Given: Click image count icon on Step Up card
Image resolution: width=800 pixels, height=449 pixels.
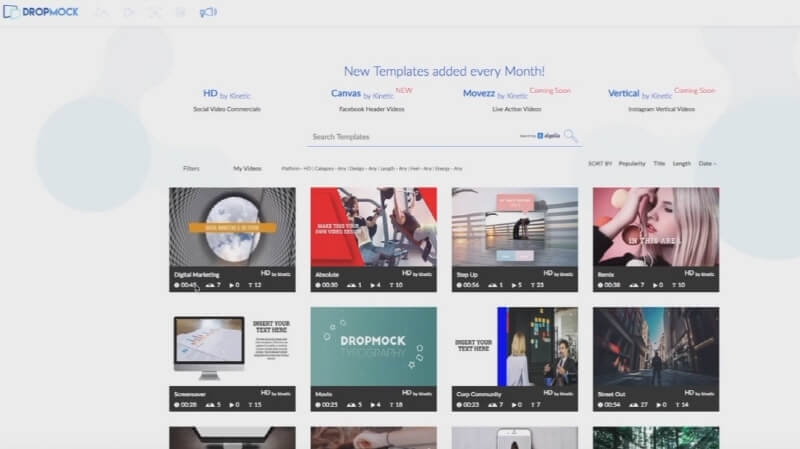Looking at the screenshot, I should click(492, 285).
